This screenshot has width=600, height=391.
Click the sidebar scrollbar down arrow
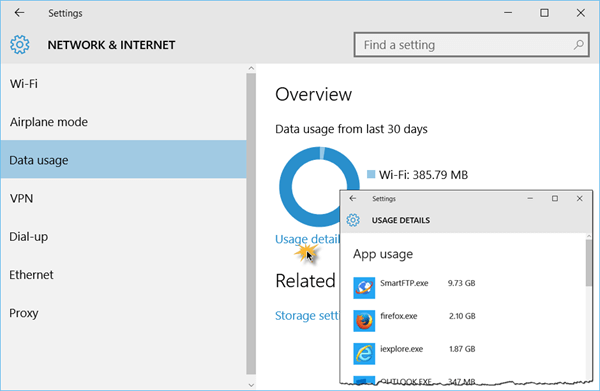coord(251,385)
